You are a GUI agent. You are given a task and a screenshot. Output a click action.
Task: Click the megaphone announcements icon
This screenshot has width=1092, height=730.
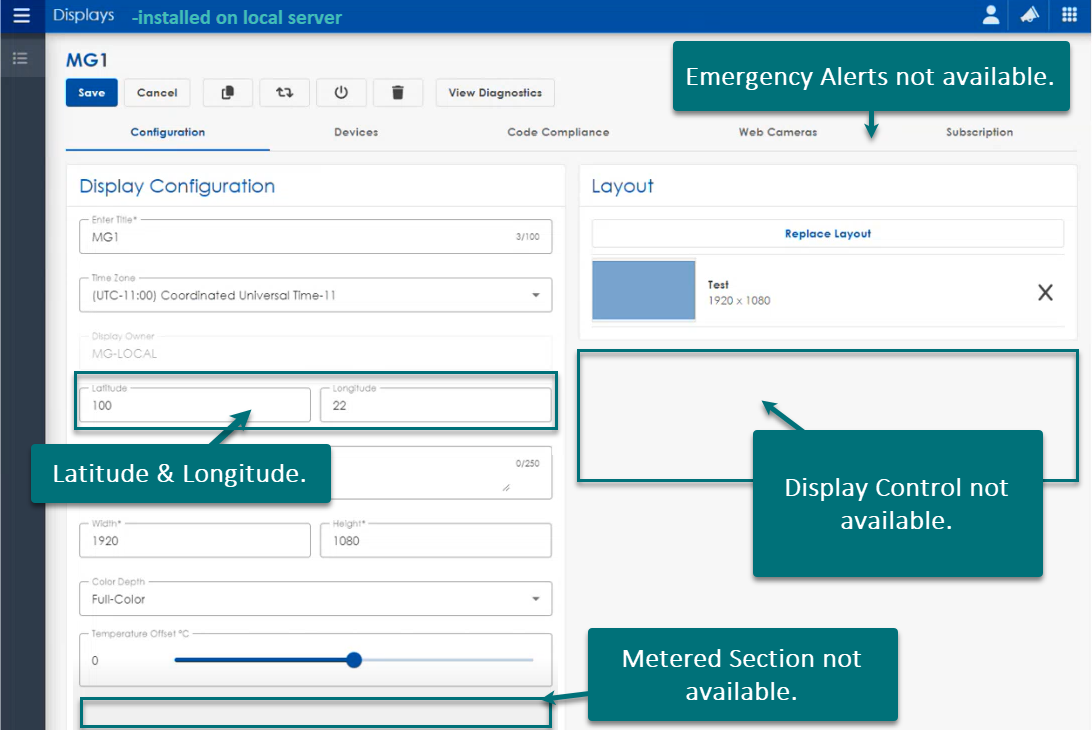1030,15
